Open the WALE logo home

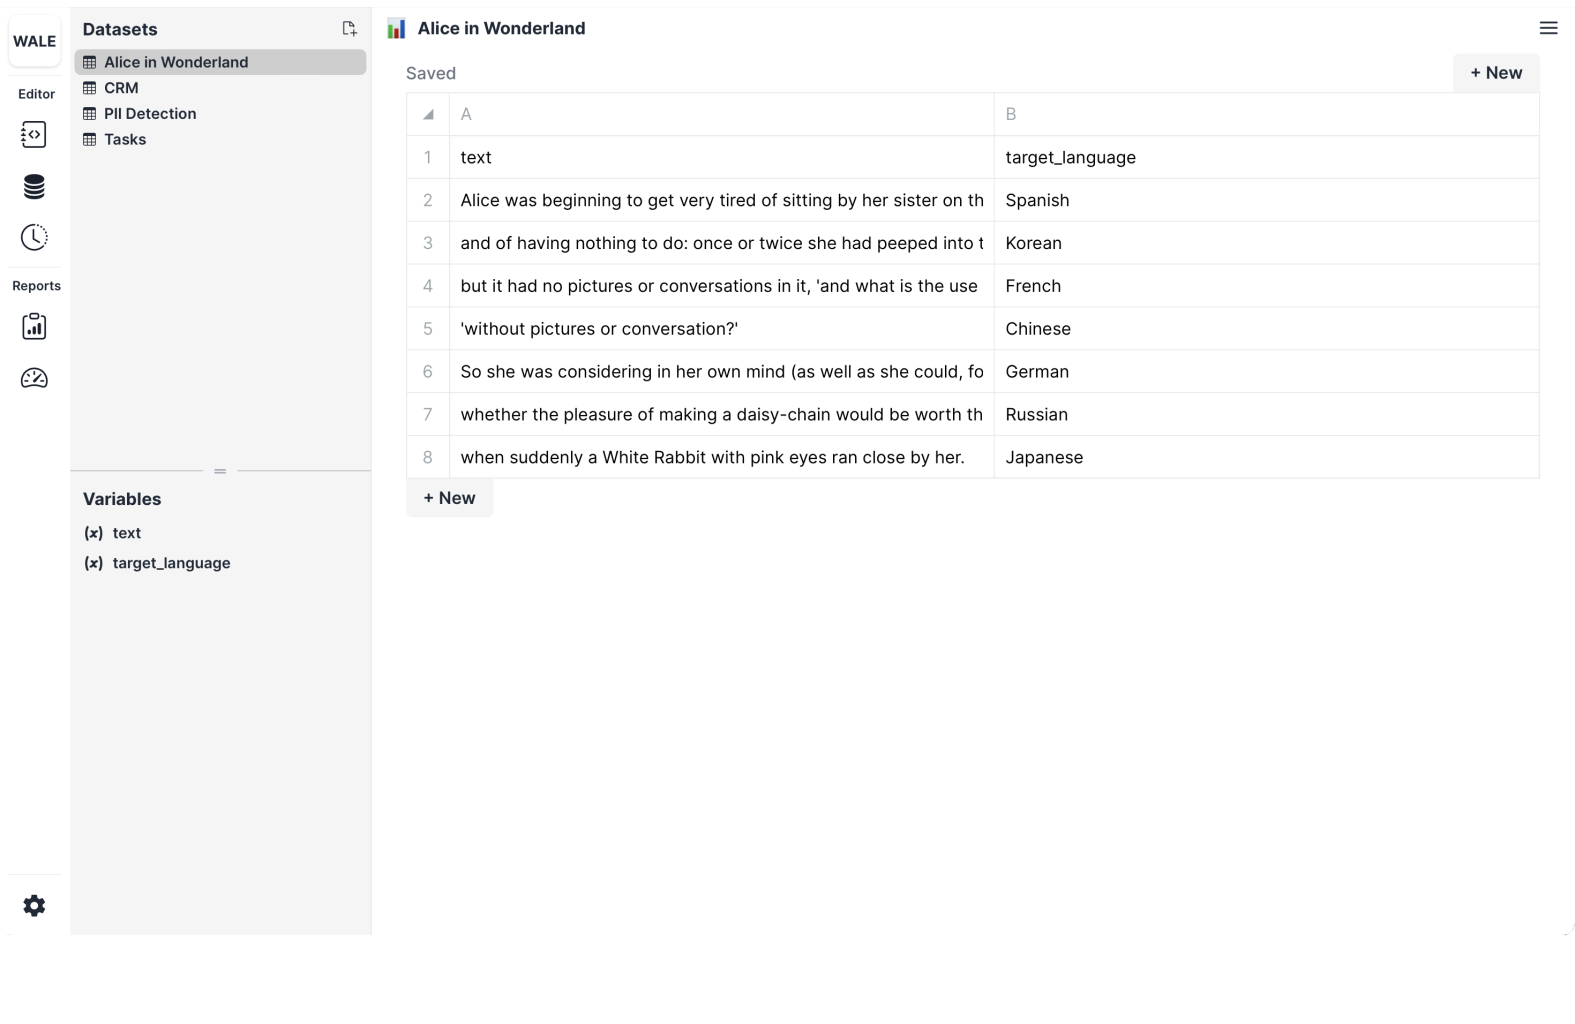[34, 41]
